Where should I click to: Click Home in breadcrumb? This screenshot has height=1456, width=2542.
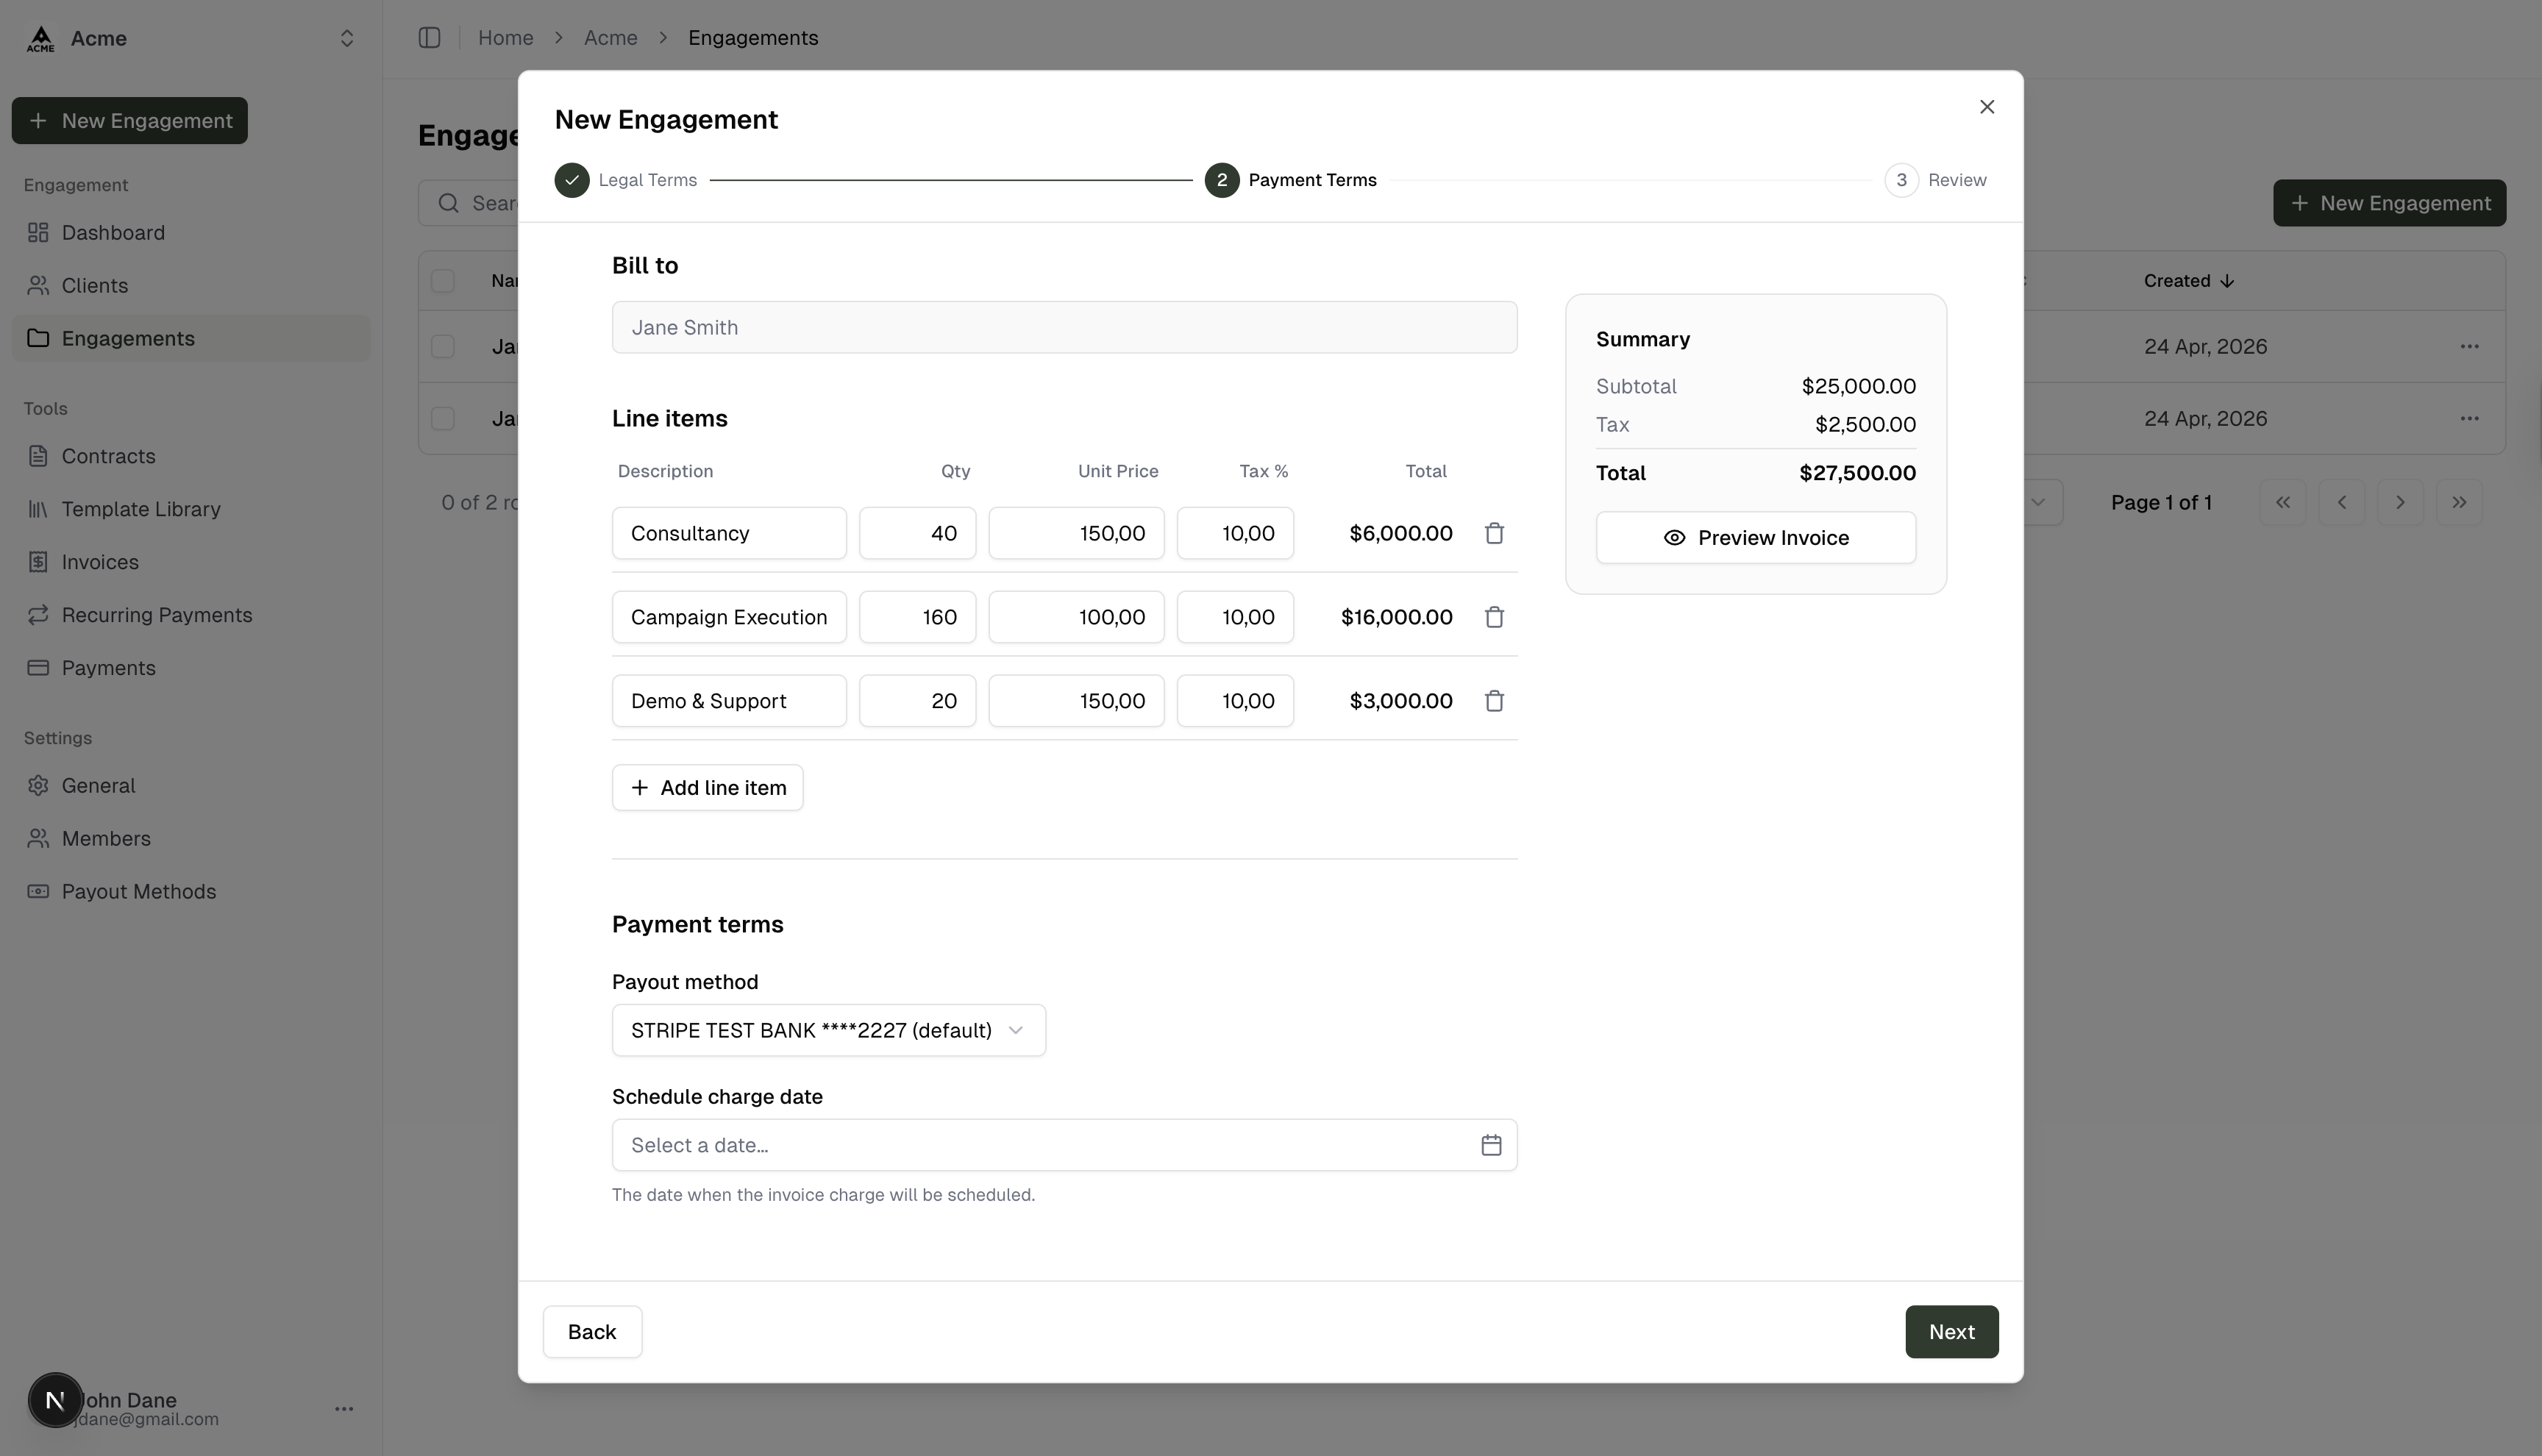505,38
